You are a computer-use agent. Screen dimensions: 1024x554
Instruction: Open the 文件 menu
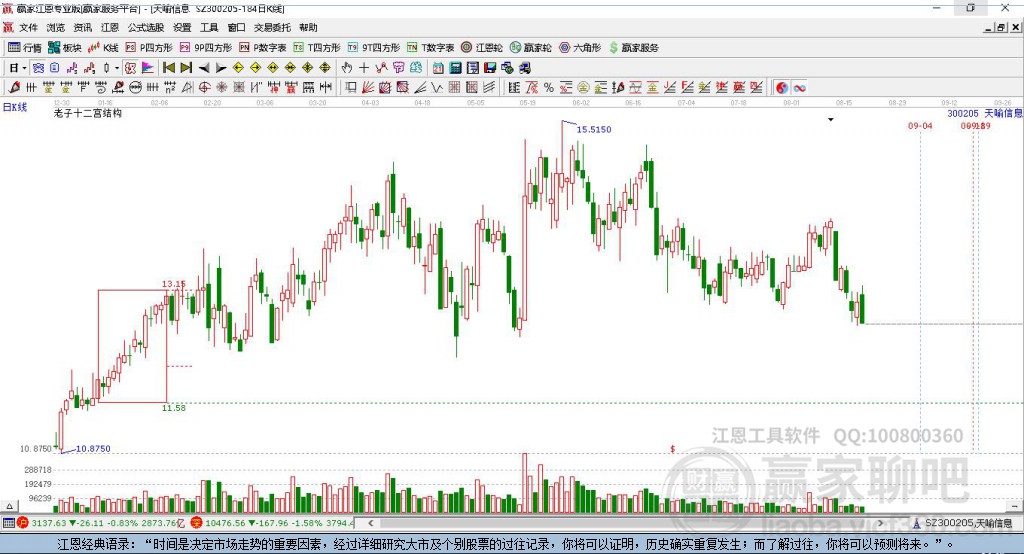coord(29,27)
